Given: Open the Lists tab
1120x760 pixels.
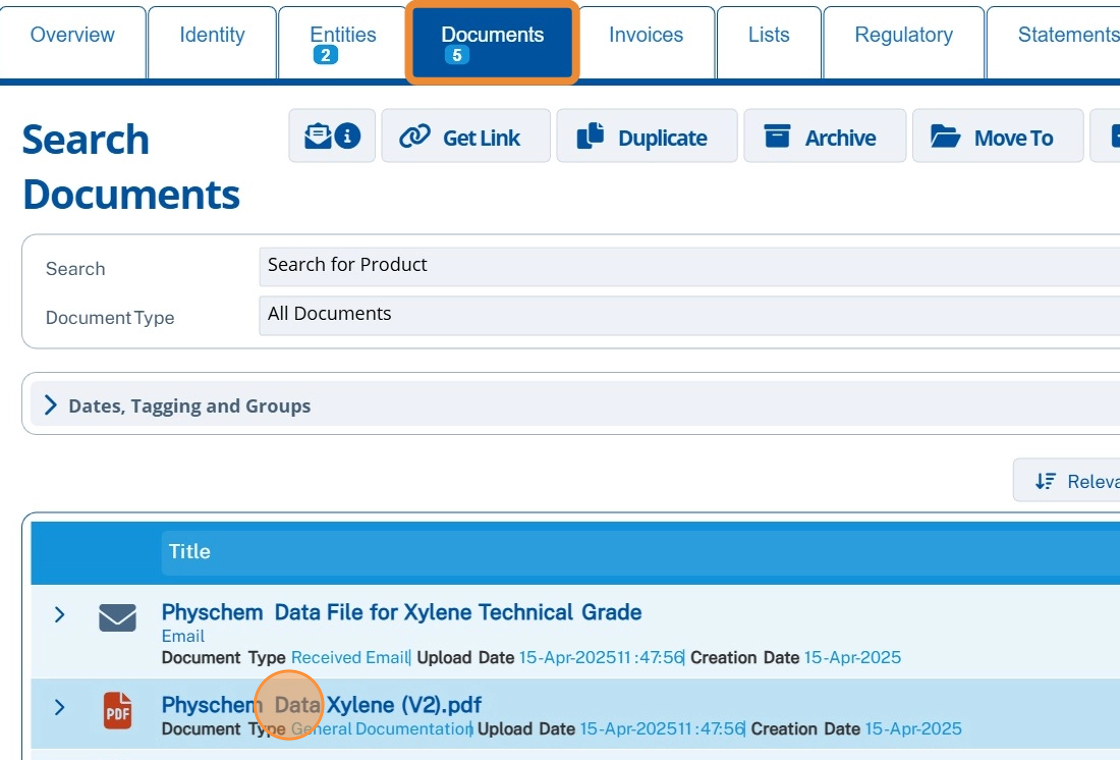Looking at the screenshot, I should pos(768,36).
